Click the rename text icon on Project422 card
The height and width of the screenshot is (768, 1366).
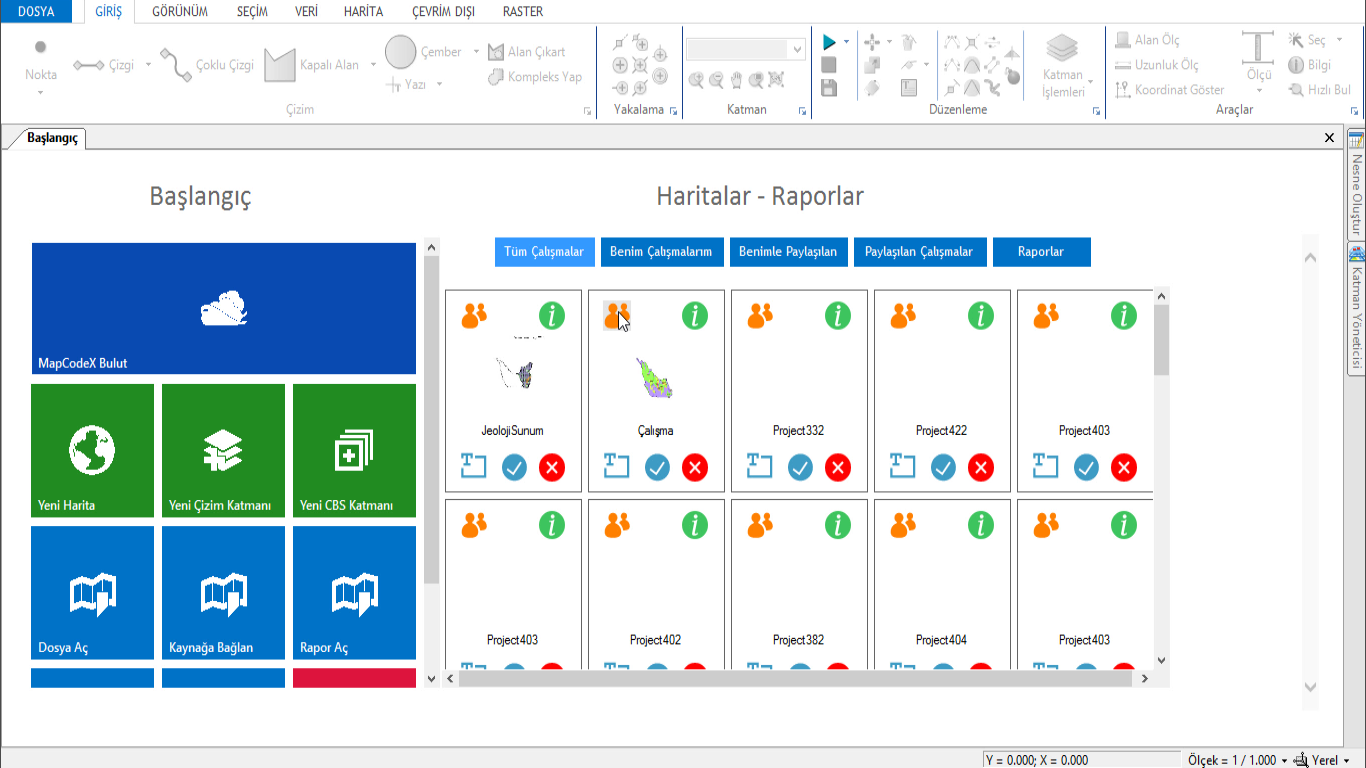(x=902, y=466)
